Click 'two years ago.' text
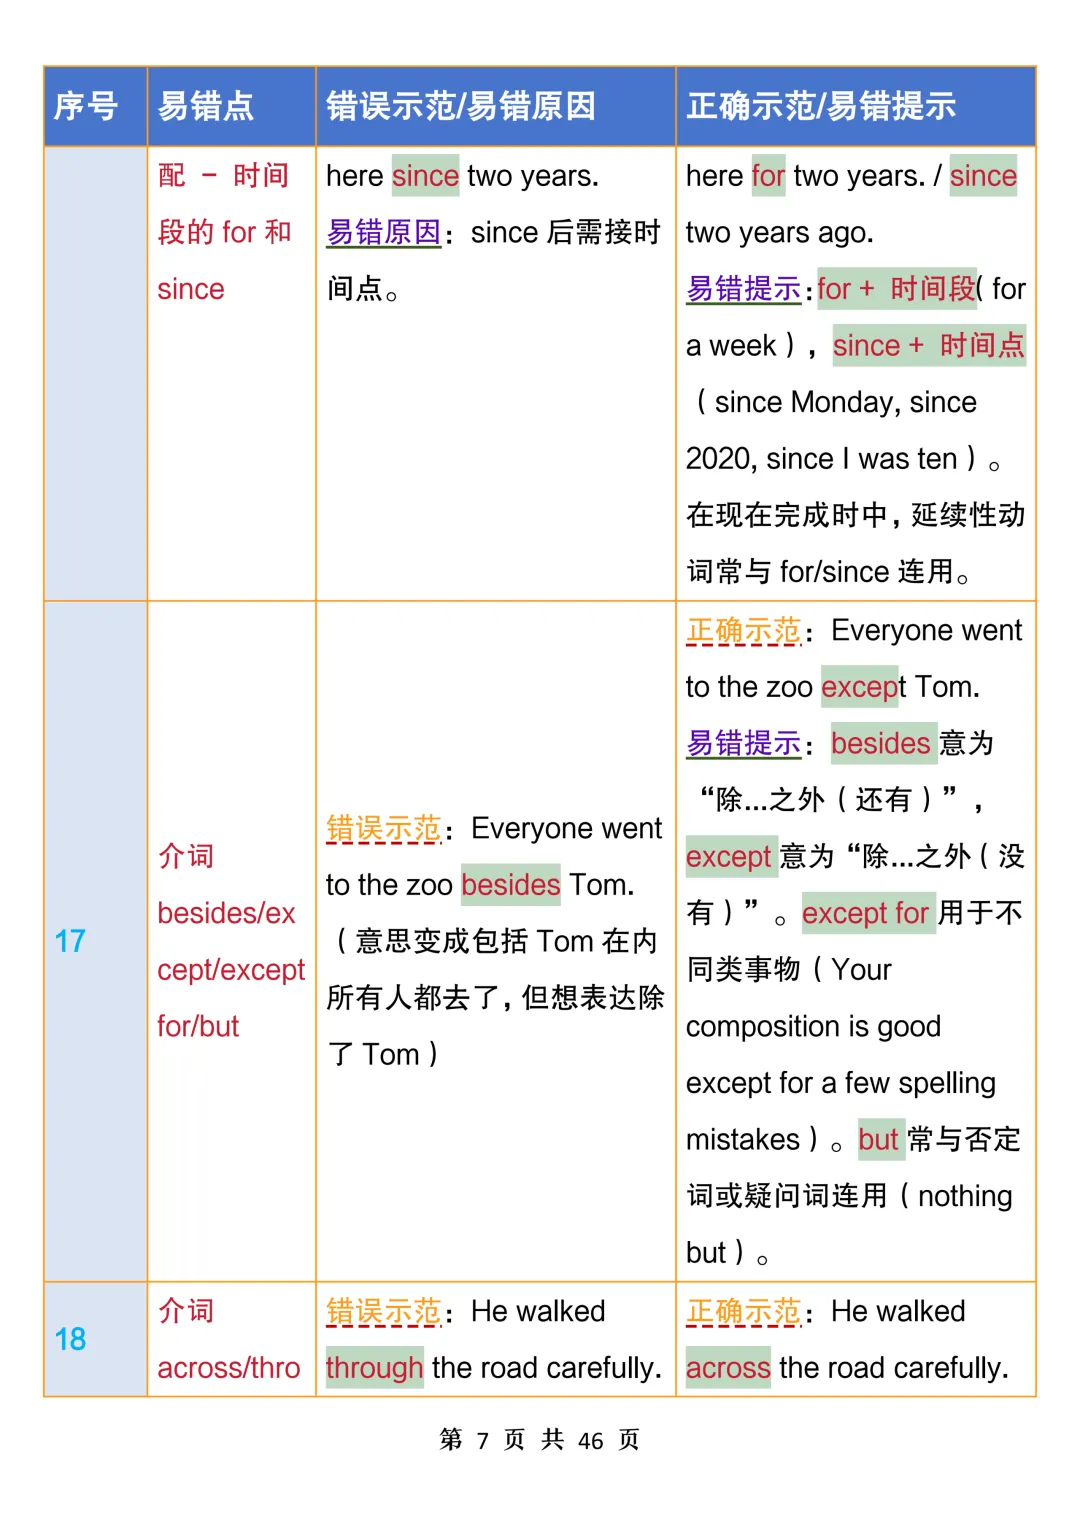 click(x=780, y=233)
